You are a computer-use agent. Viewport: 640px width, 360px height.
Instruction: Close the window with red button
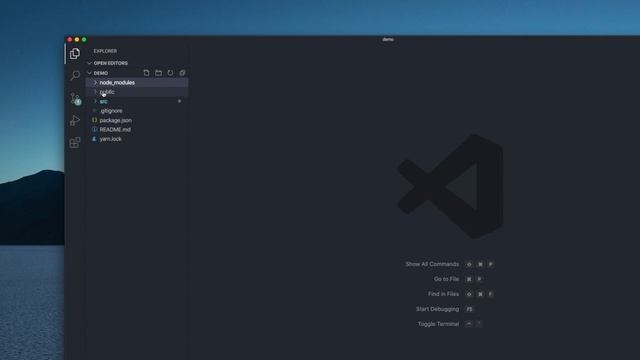coord(70,40)
